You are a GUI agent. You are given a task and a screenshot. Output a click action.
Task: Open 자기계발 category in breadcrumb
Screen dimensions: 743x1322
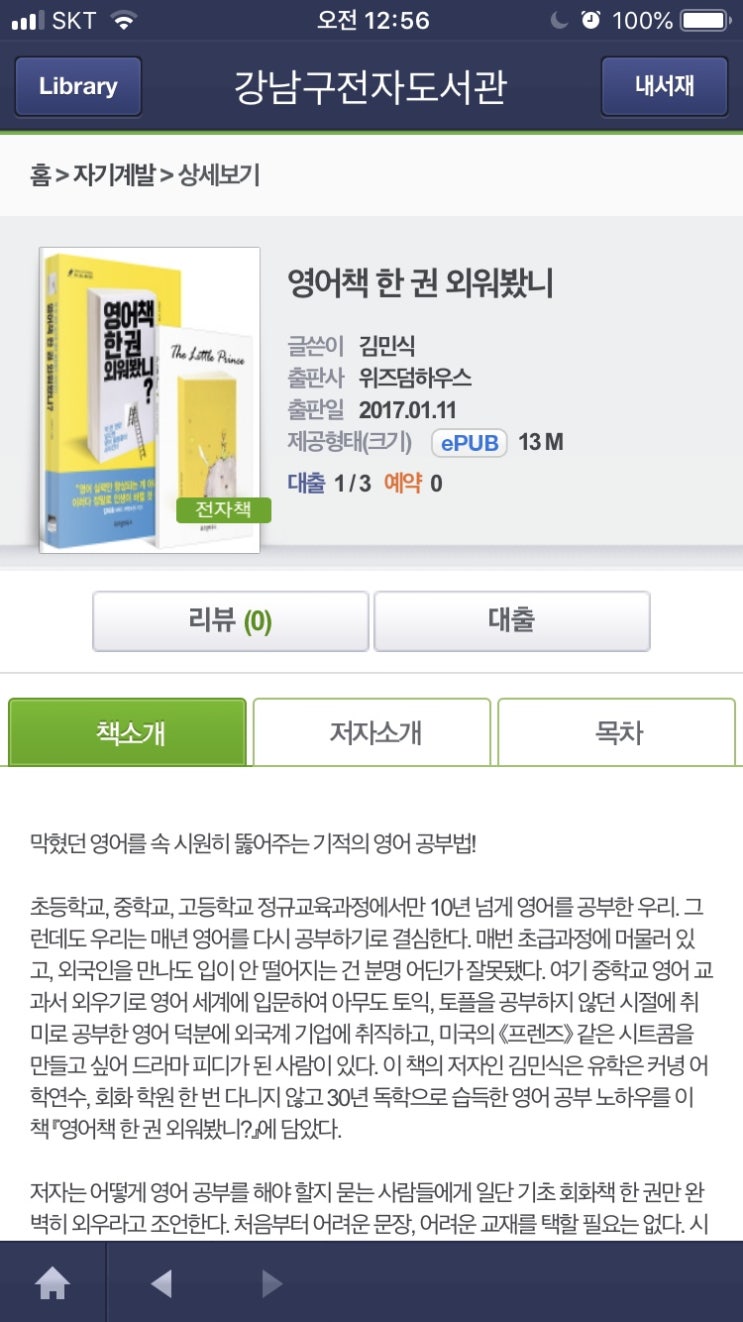point(115,176)
